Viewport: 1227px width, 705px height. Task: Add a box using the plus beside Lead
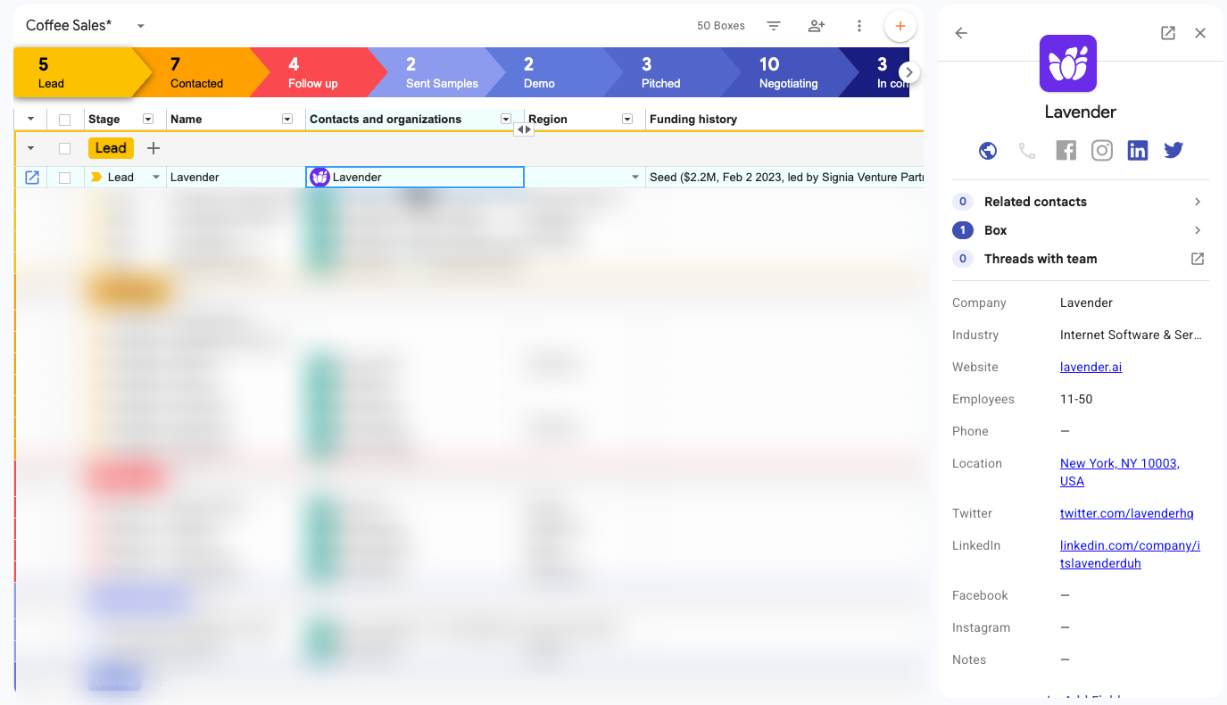pyautogui.click(x=152, y=147)
